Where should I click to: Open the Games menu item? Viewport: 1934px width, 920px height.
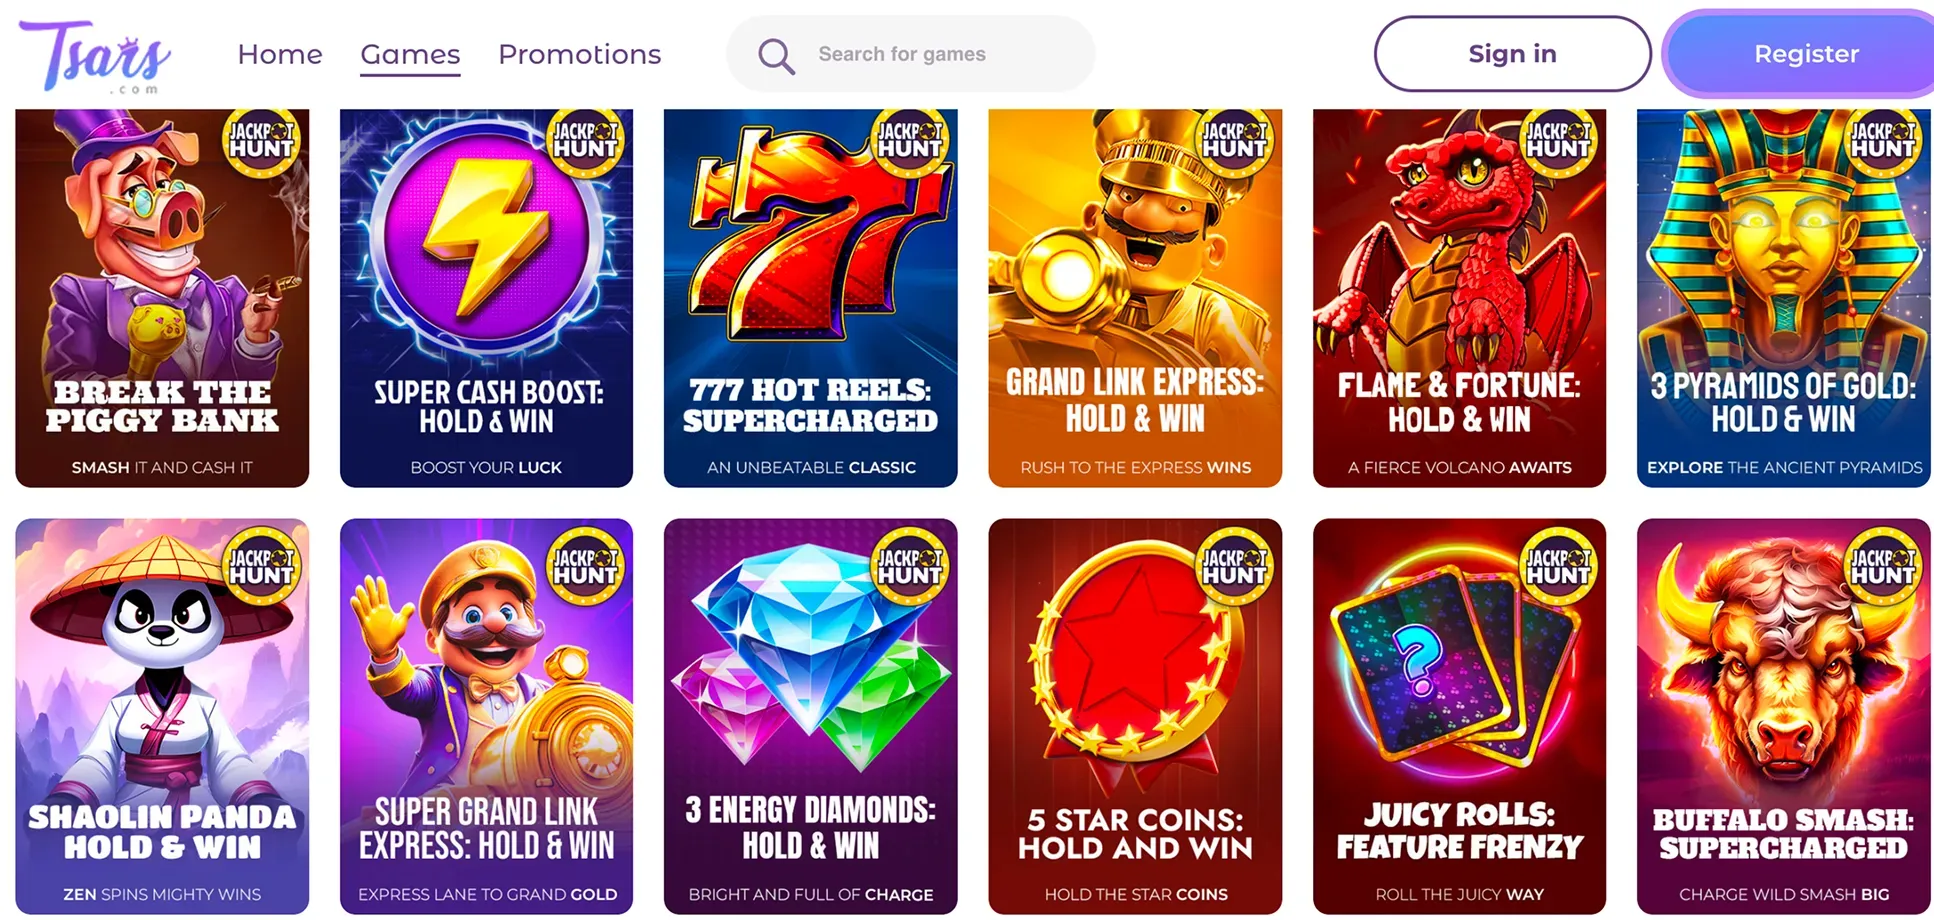tap(410, 54)
